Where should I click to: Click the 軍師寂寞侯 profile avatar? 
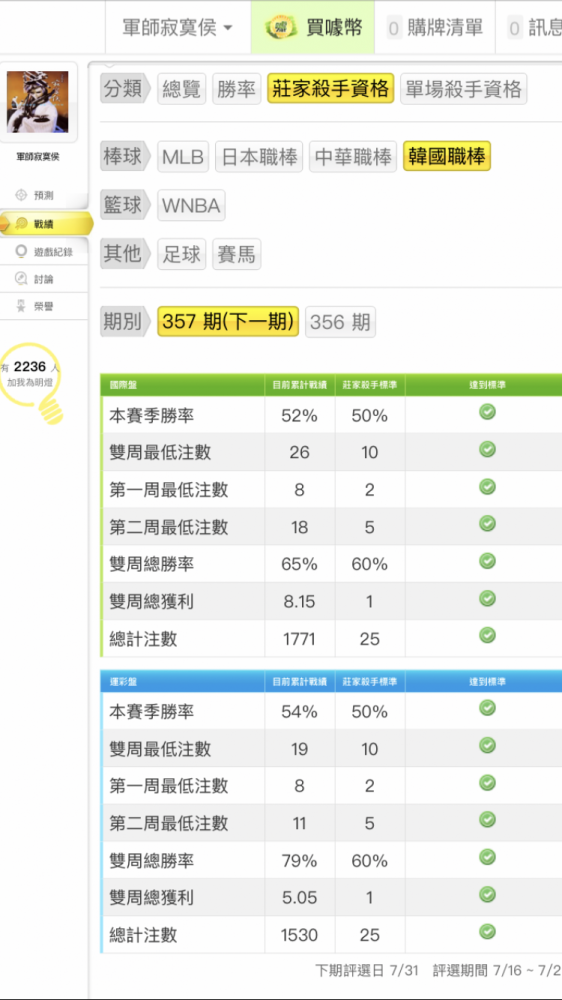[38, 102]
